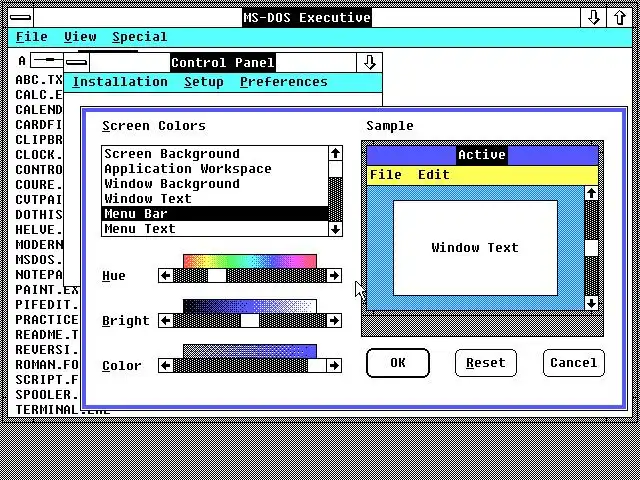Click the Sample window scrollbar thumb

[591, 248]
